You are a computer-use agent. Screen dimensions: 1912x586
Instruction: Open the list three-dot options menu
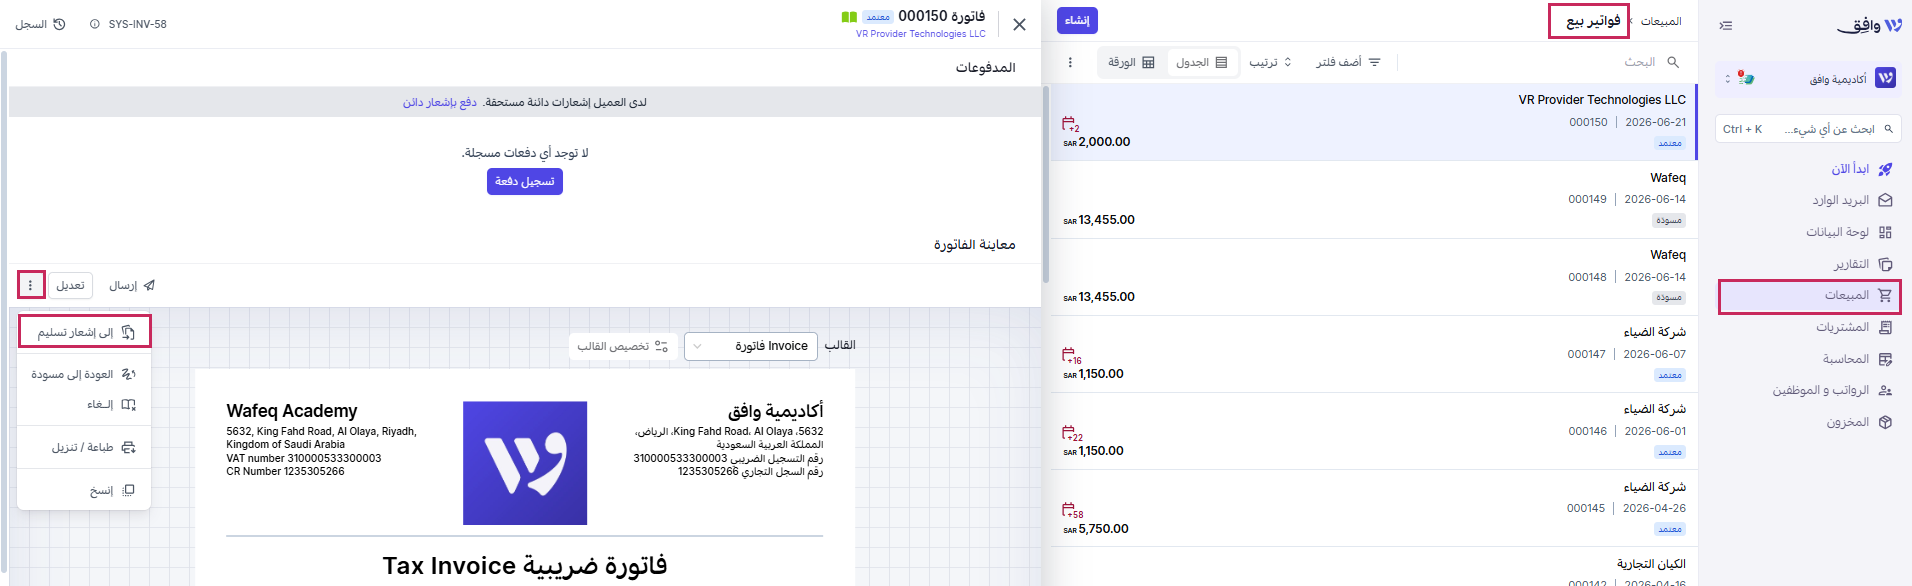[x=1070, y=62]
